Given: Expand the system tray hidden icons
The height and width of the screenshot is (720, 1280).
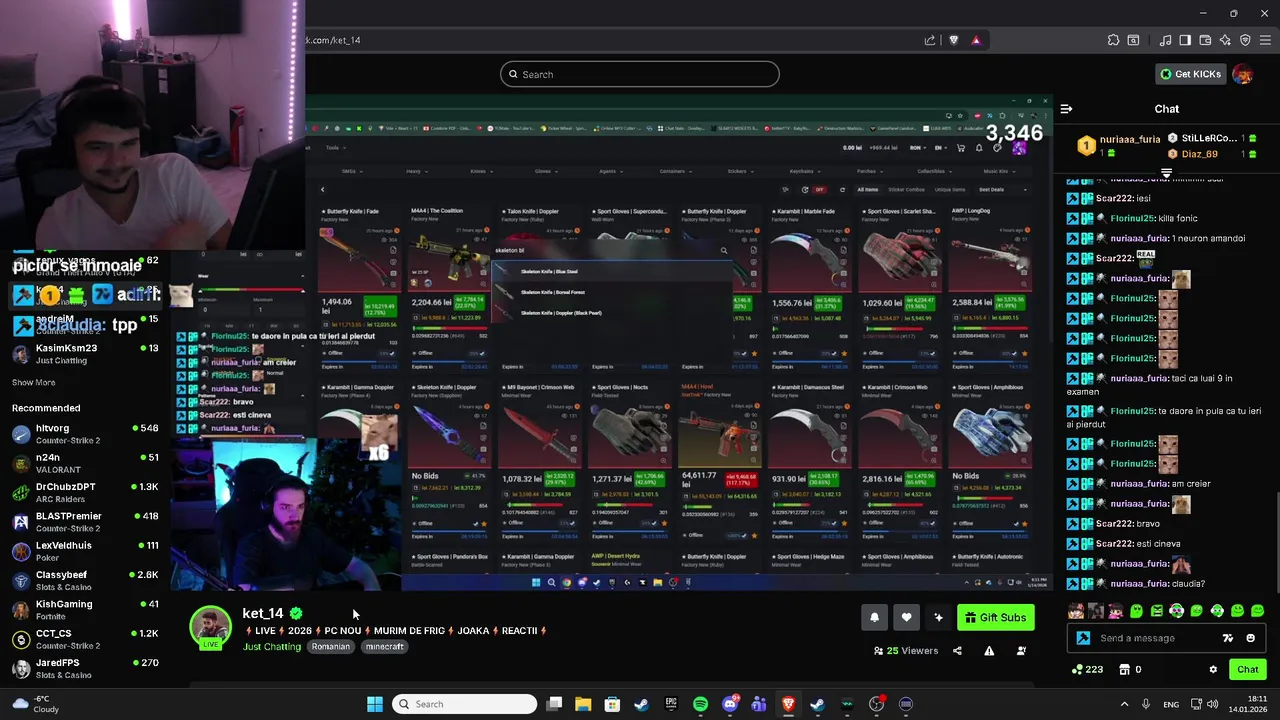Looking at the screenshot, I should click(x=1124, y=704).
